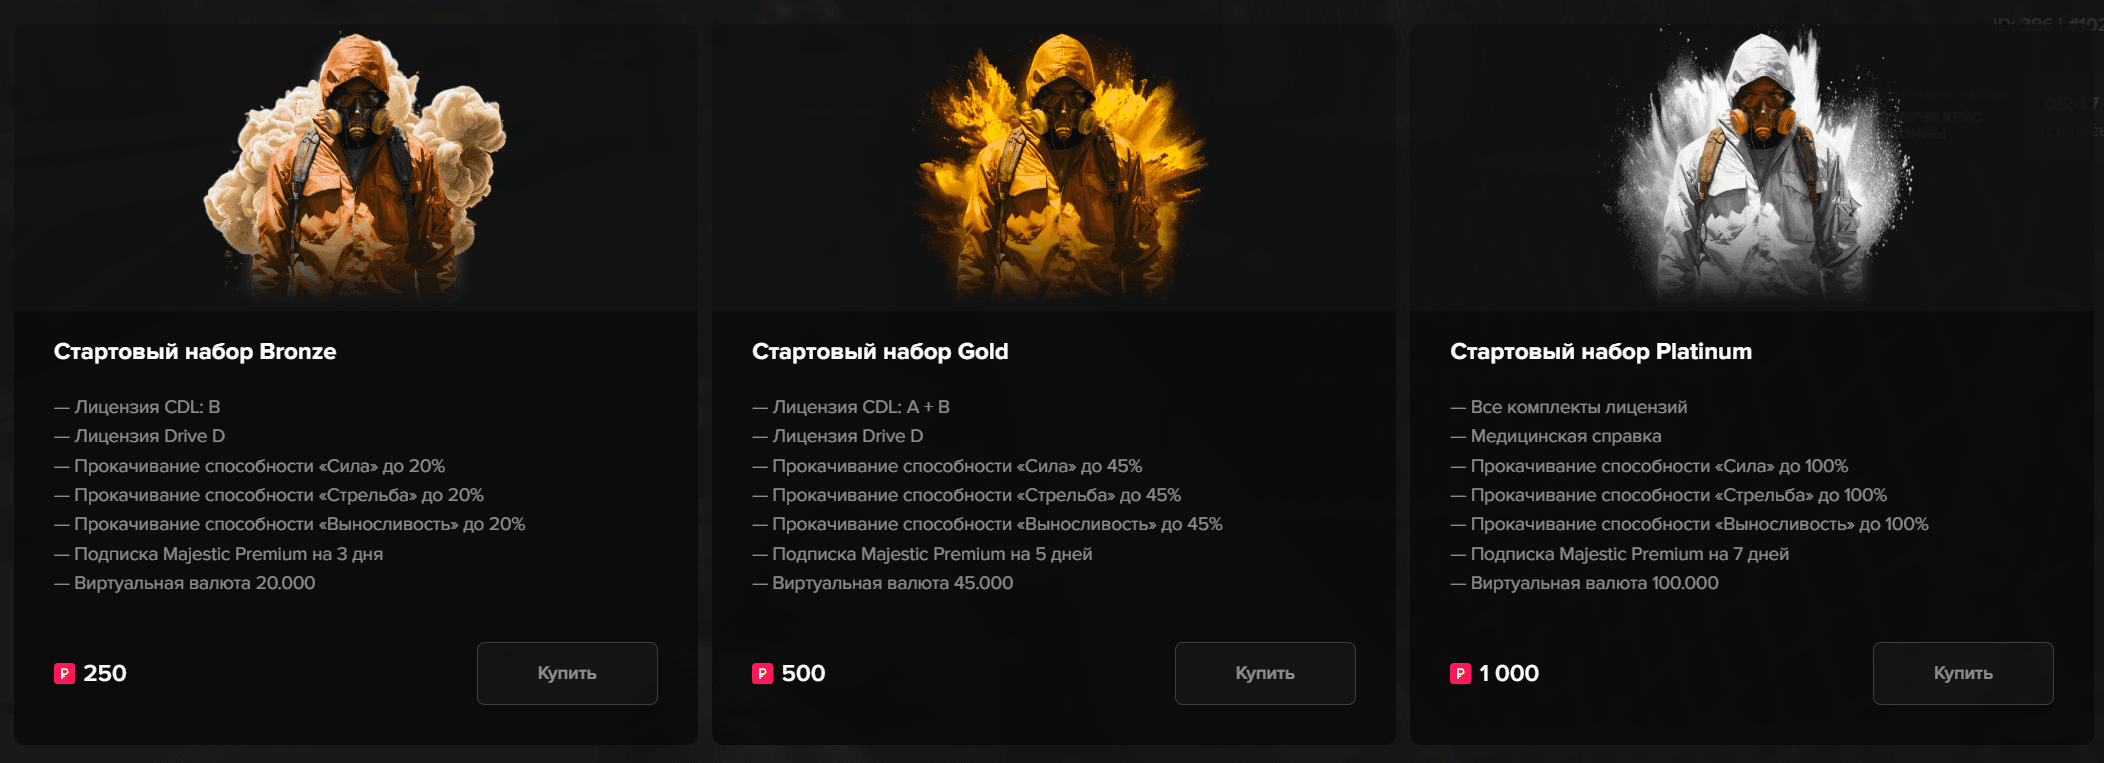The width and height of the screenshot is (2104, 763).
Task: Click the Platinum price 1 000
Action: coord(1509,674)
